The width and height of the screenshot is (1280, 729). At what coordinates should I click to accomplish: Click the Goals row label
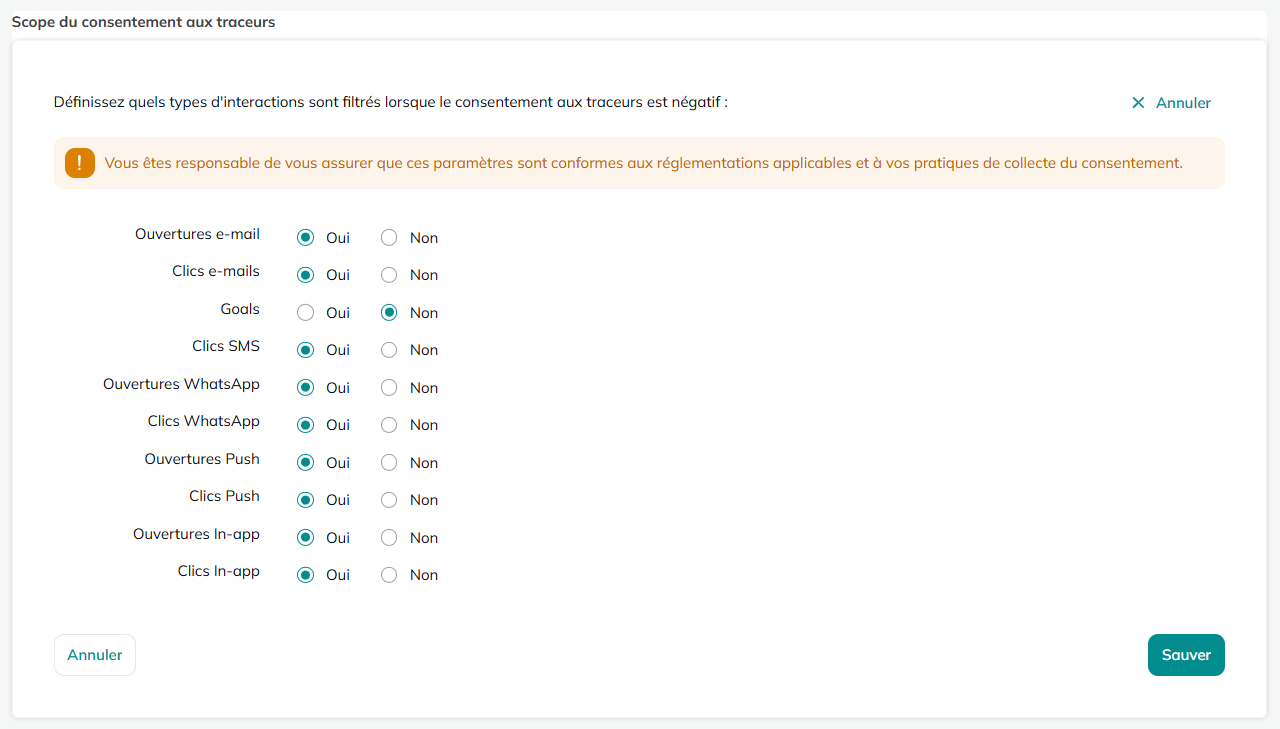click(x=240, y=309)
